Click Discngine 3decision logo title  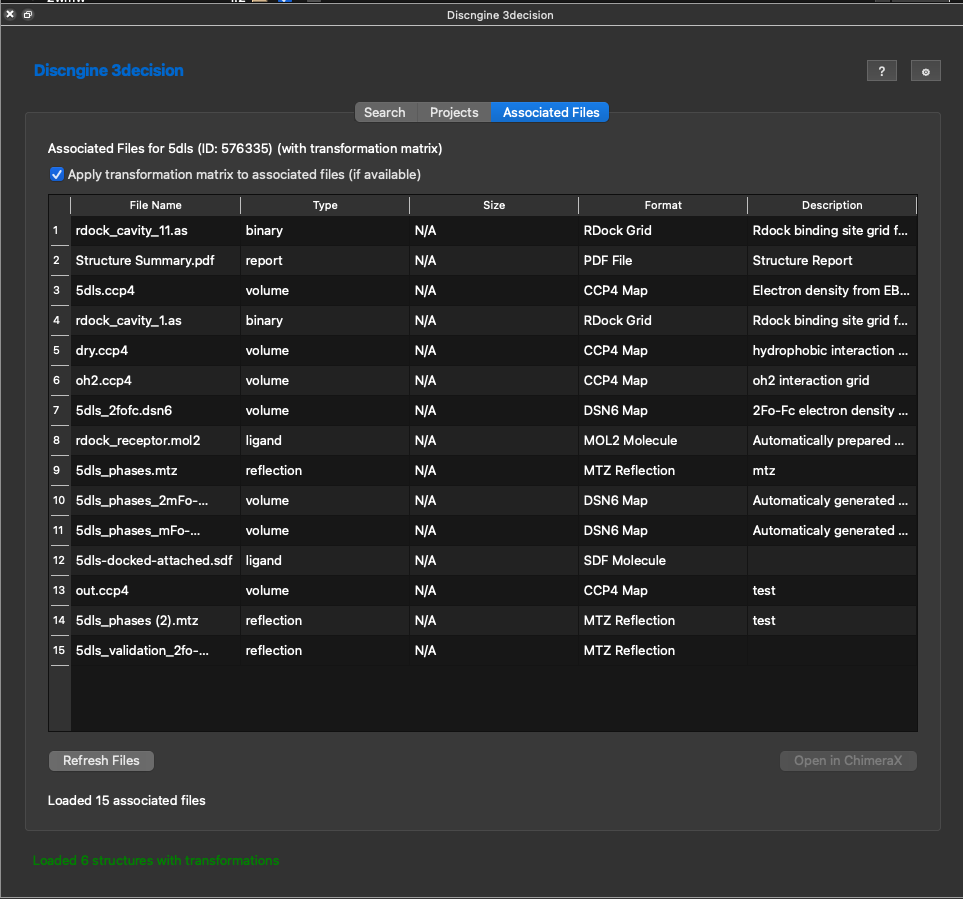109,71
